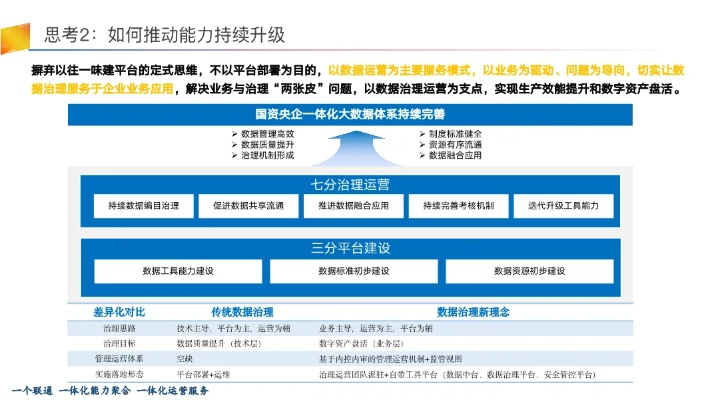
Task: Select the 持续数据编目治理 box
Action: tap(143, 206)
